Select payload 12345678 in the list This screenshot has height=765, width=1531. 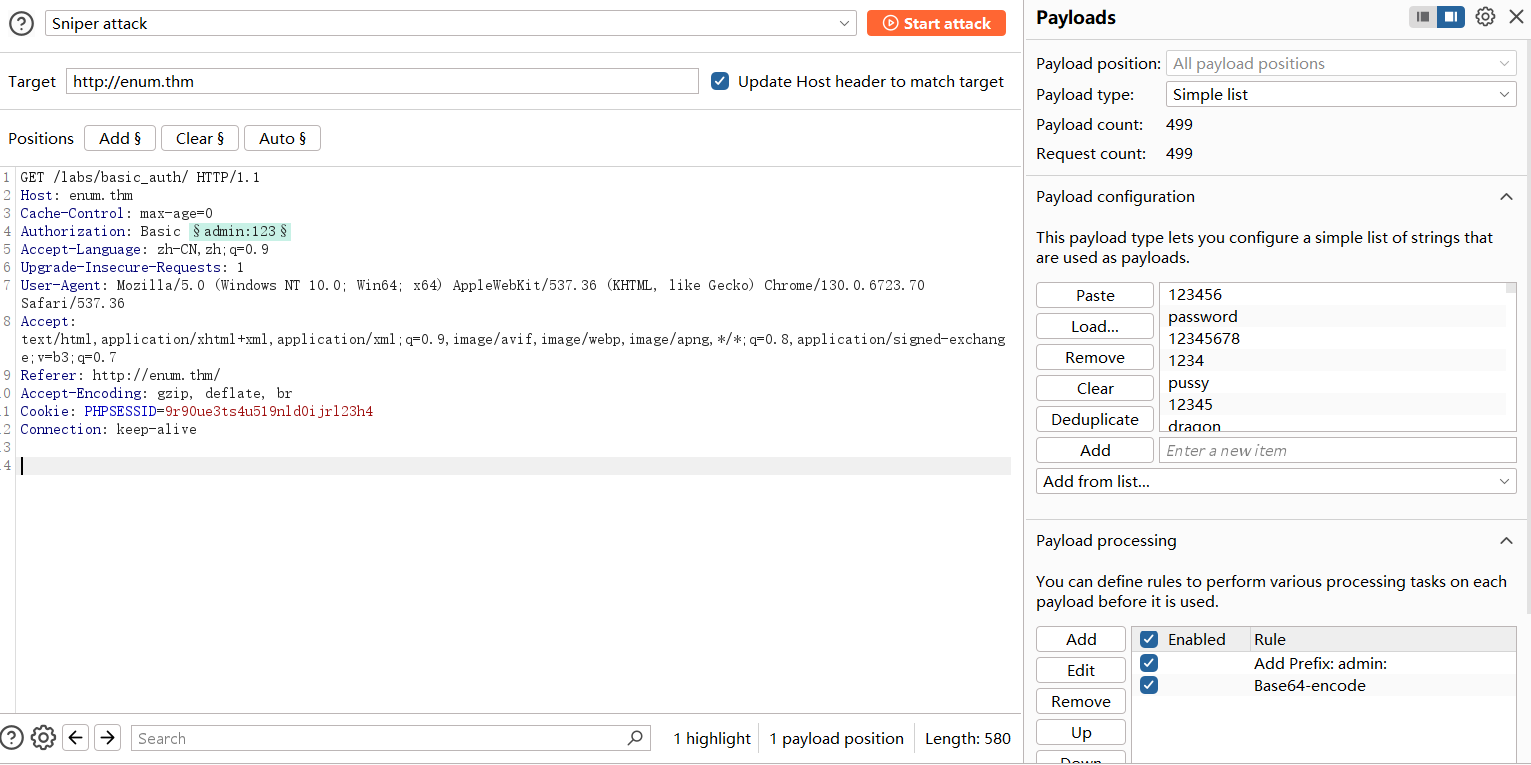[x=1333, y=338]
